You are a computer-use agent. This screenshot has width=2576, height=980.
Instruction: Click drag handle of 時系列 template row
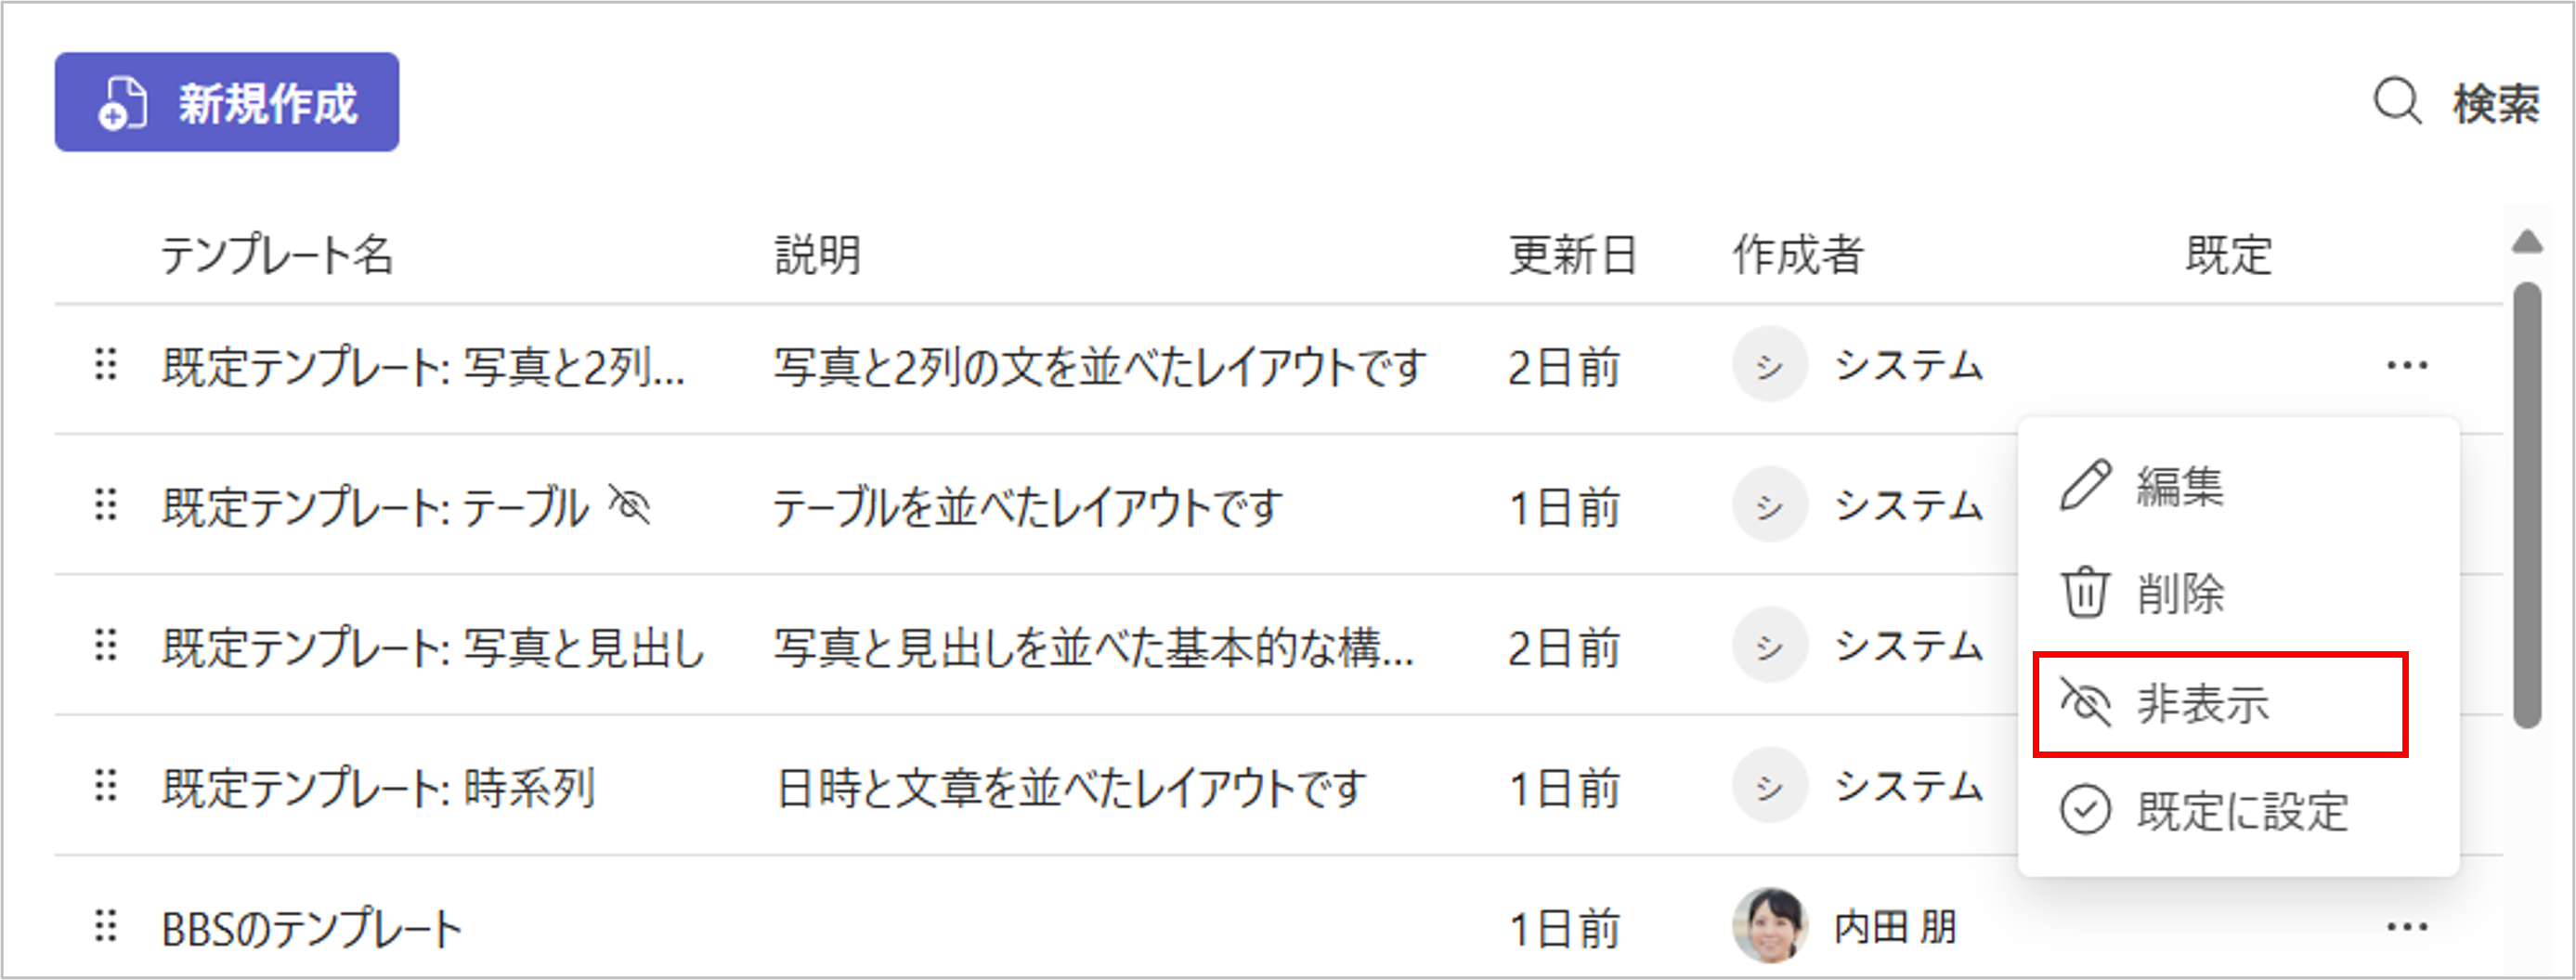[x=106, y=786]
